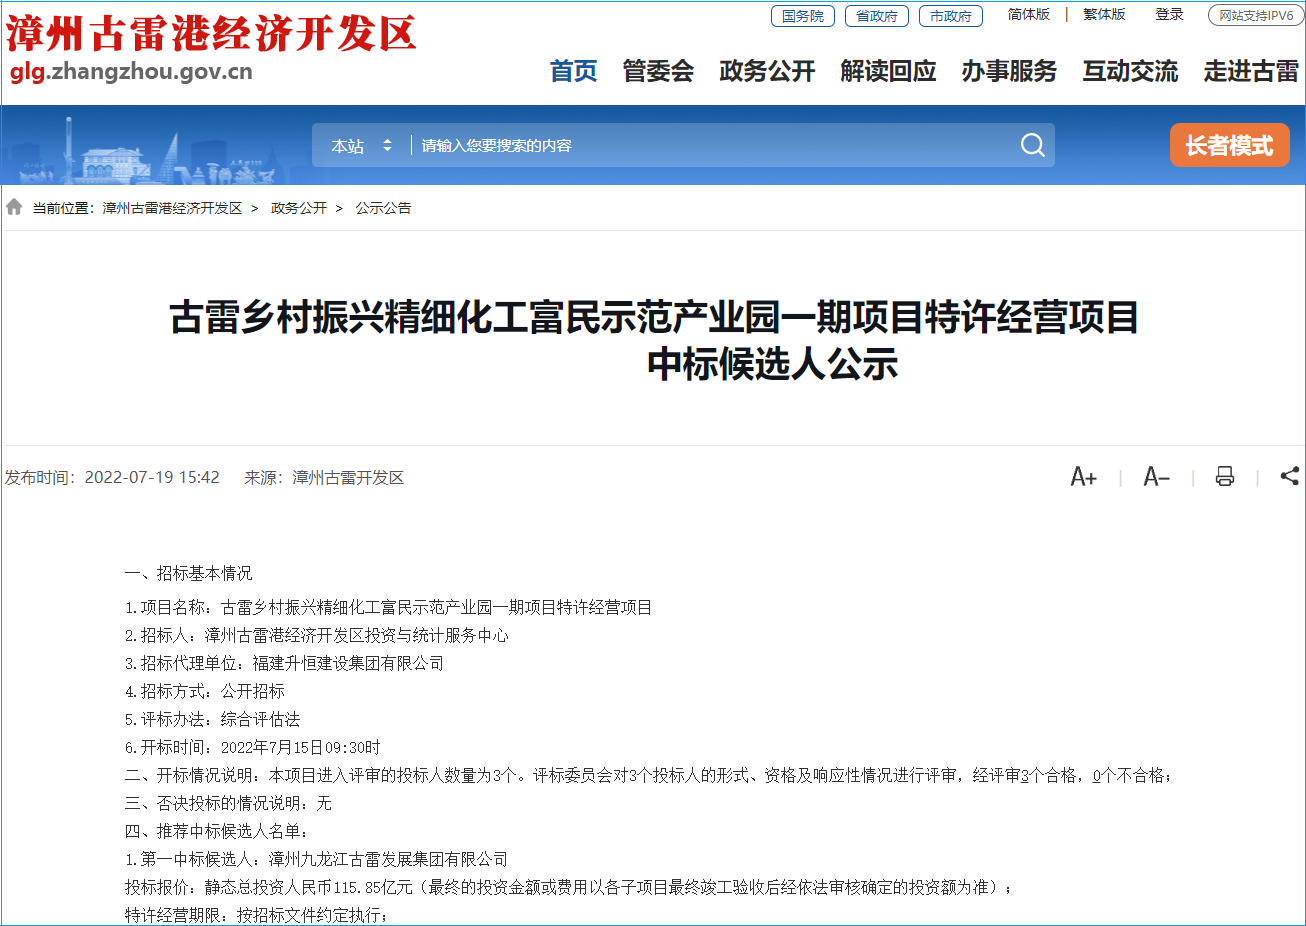This screenshot has height=926, width=1306.
Task: Open the 政务公开 navigation menu
Action: pyautogui.click(x=767, y=72)
